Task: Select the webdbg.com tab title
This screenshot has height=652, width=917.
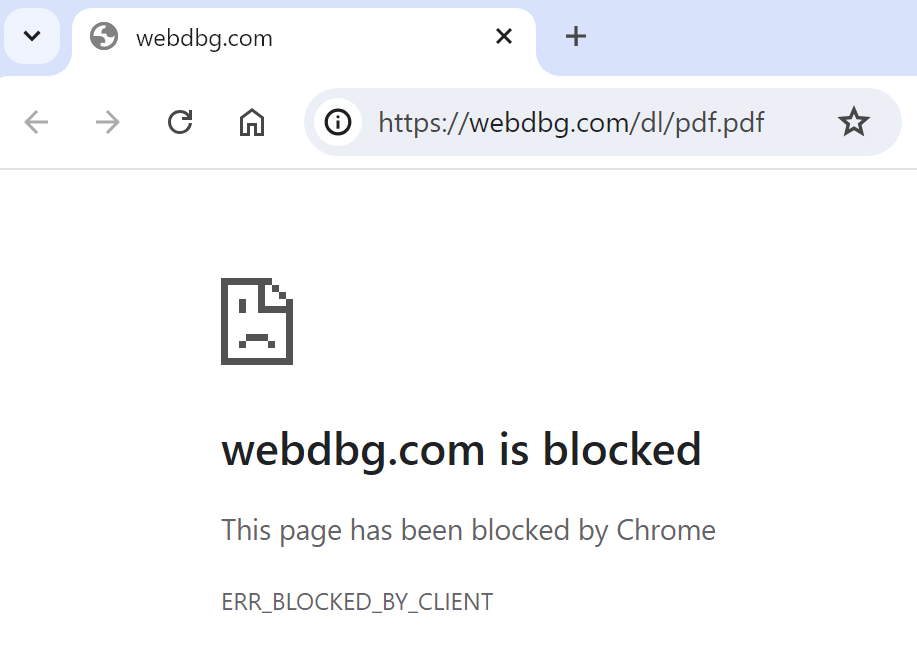Action: click(204, 38)
